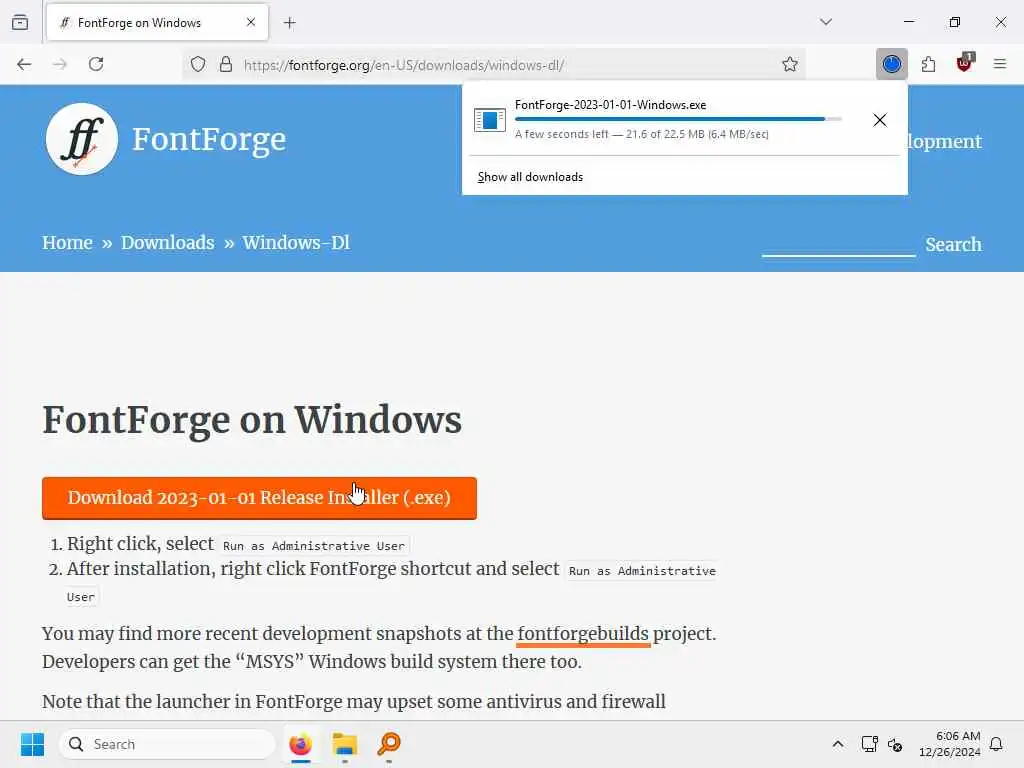The image size is (1024, 768).
Task: View site padlock security information
Action: tap(226, 64)
